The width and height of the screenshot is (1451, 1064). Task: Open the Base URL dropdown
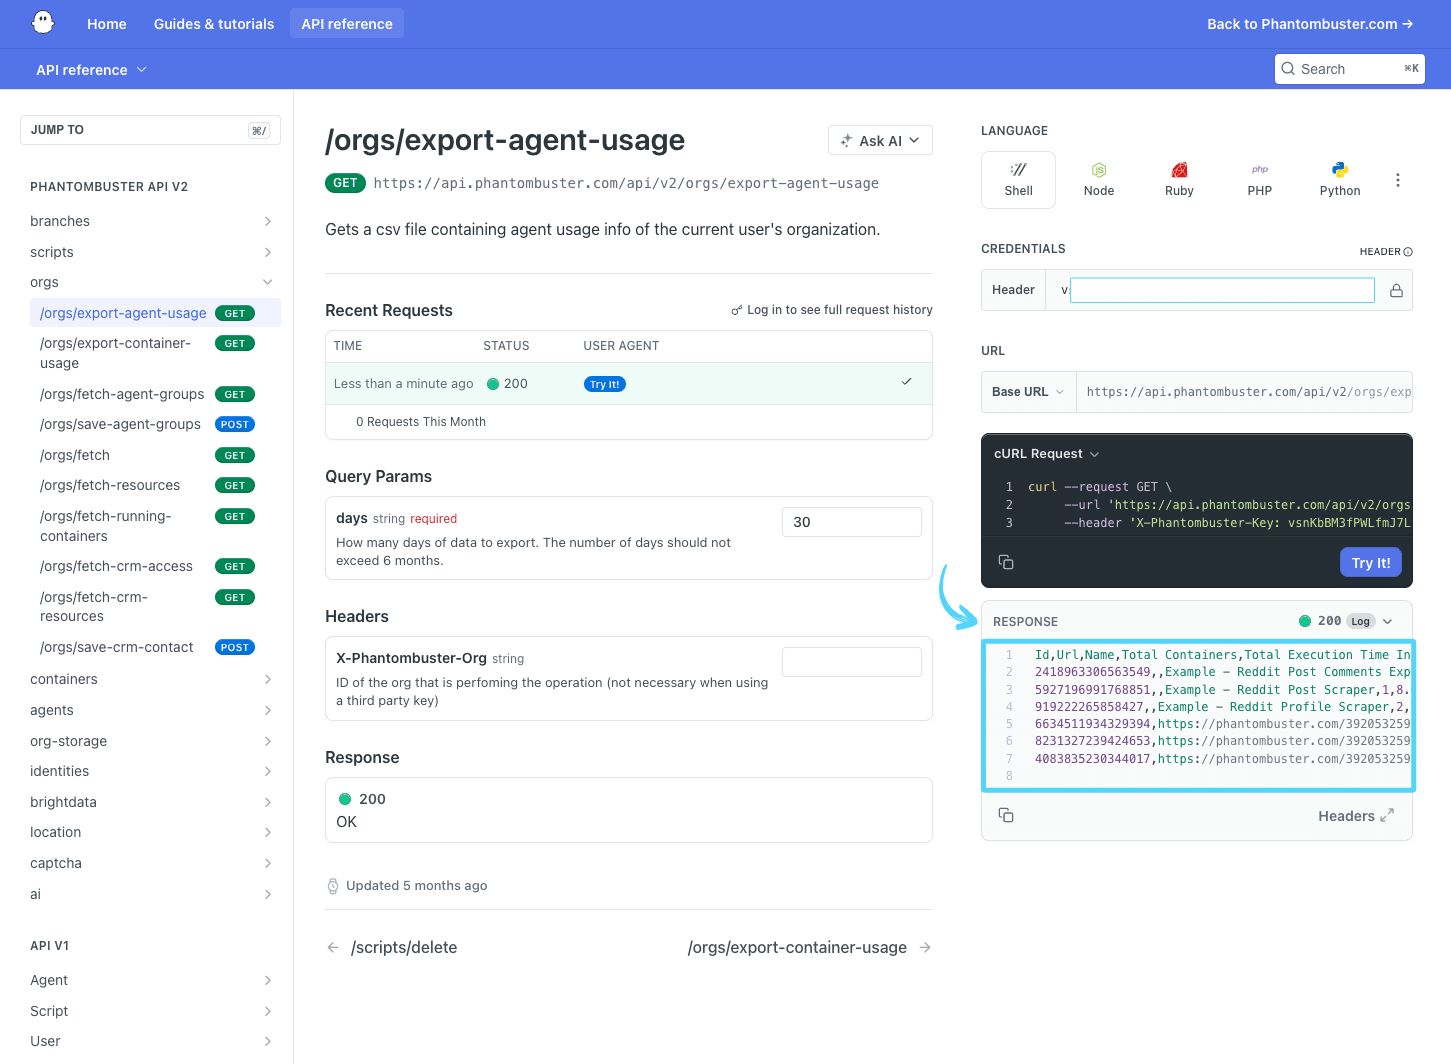pos(1028,392)
